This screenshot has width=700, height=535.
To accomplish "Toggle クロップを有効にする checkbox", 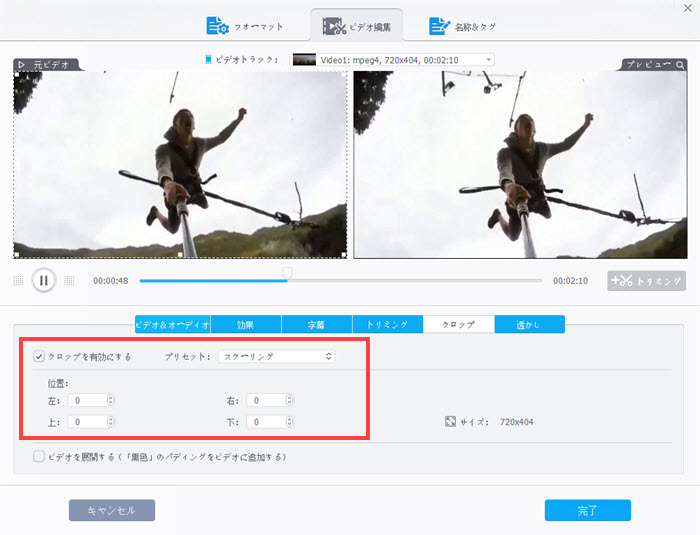I will (39, 356).
